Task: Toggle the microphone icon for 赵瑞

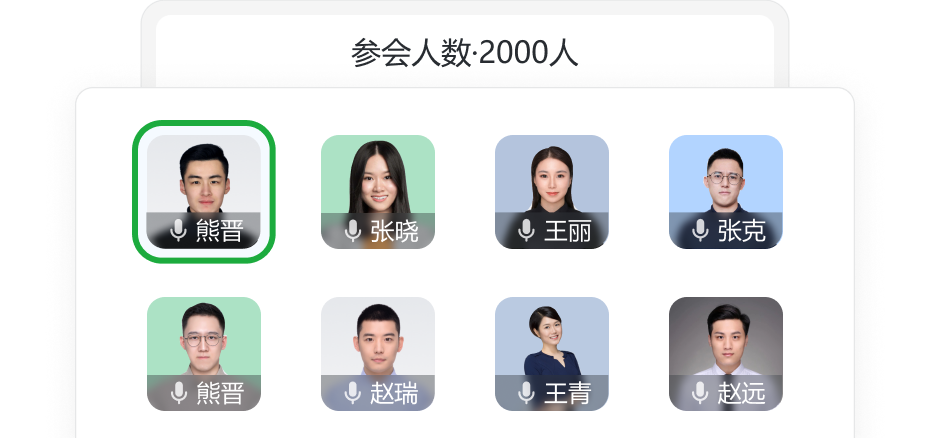Action: [x=353, y=393]
